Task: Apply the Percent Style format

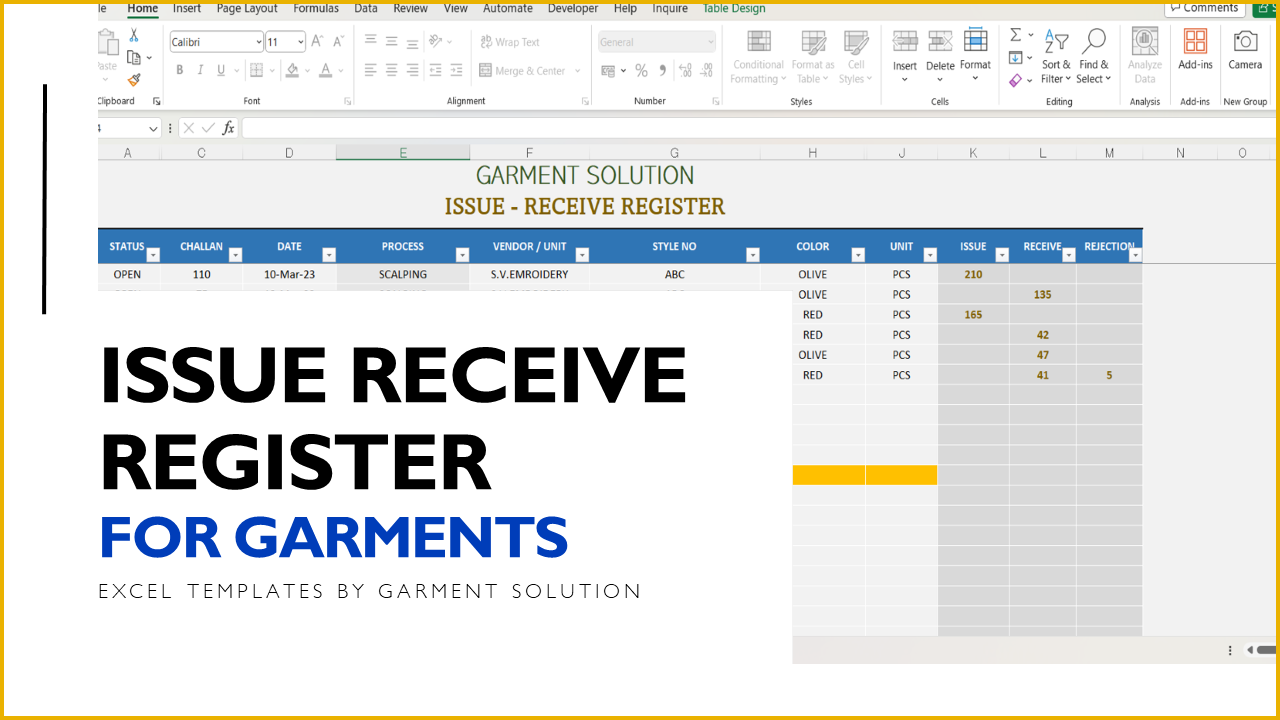Action: 641,71
